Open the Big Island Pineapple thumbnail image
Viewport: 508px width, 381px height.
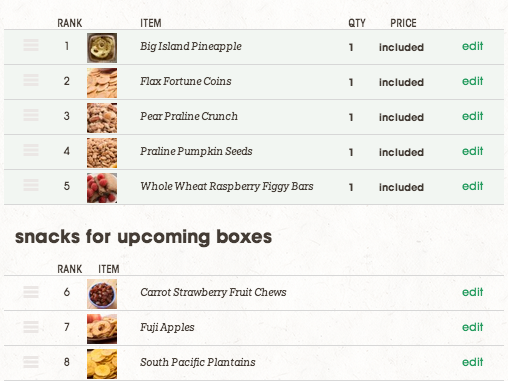[102, 48]
